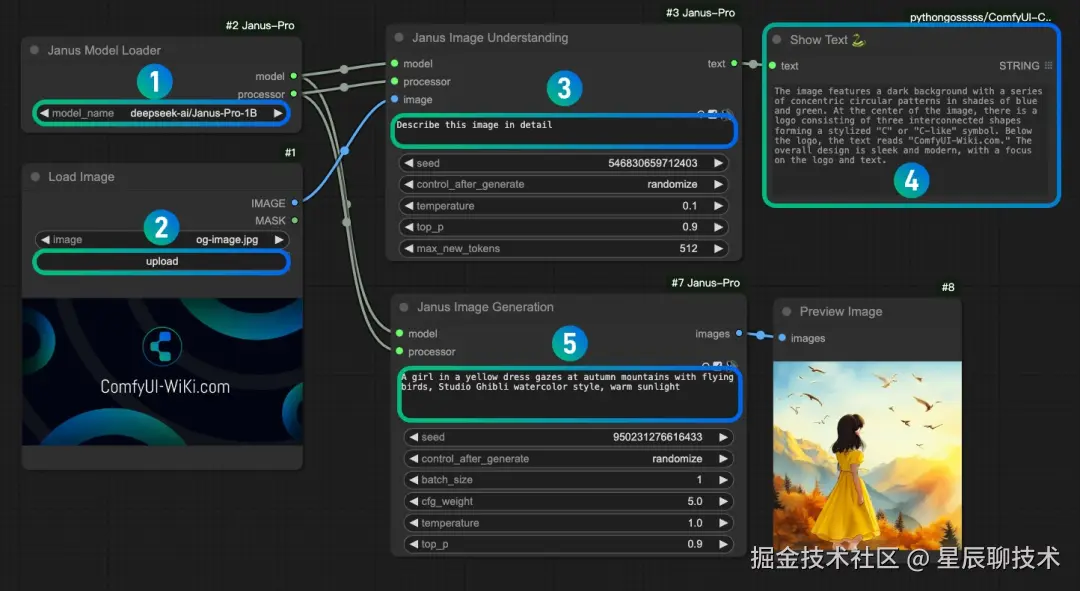Advance Understanding control_after_generate with right arrow
1080x591 pixels.
pyautogui.click(x=718, y=184)
